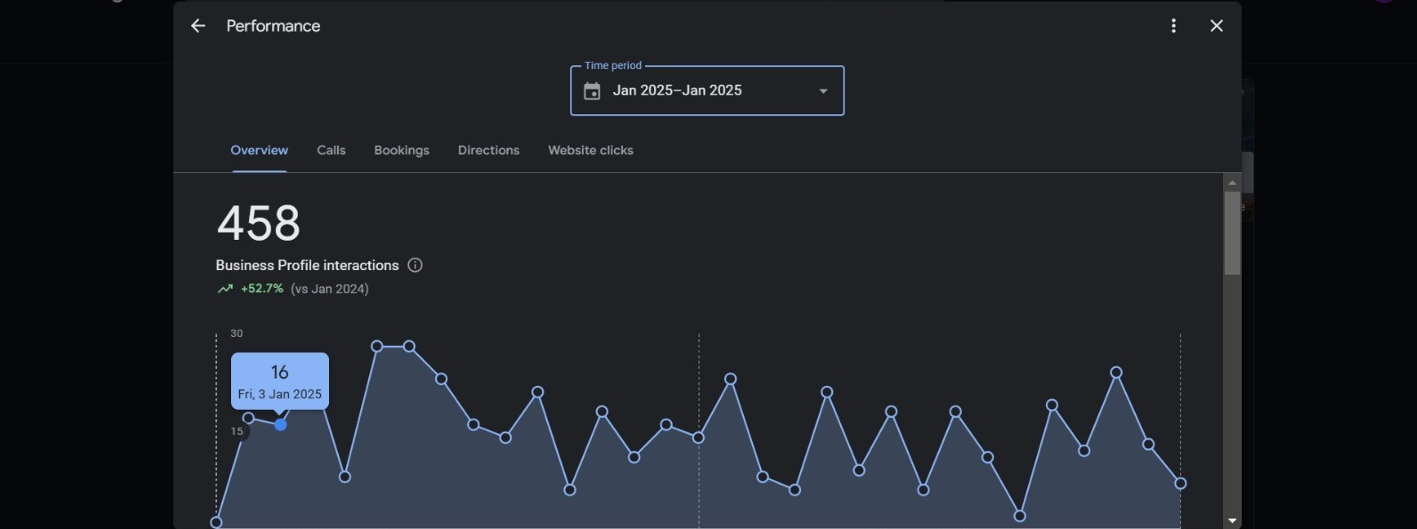Open the three-dot more options menu
The image size is (1417, 529).
(x=1174, y=26)
